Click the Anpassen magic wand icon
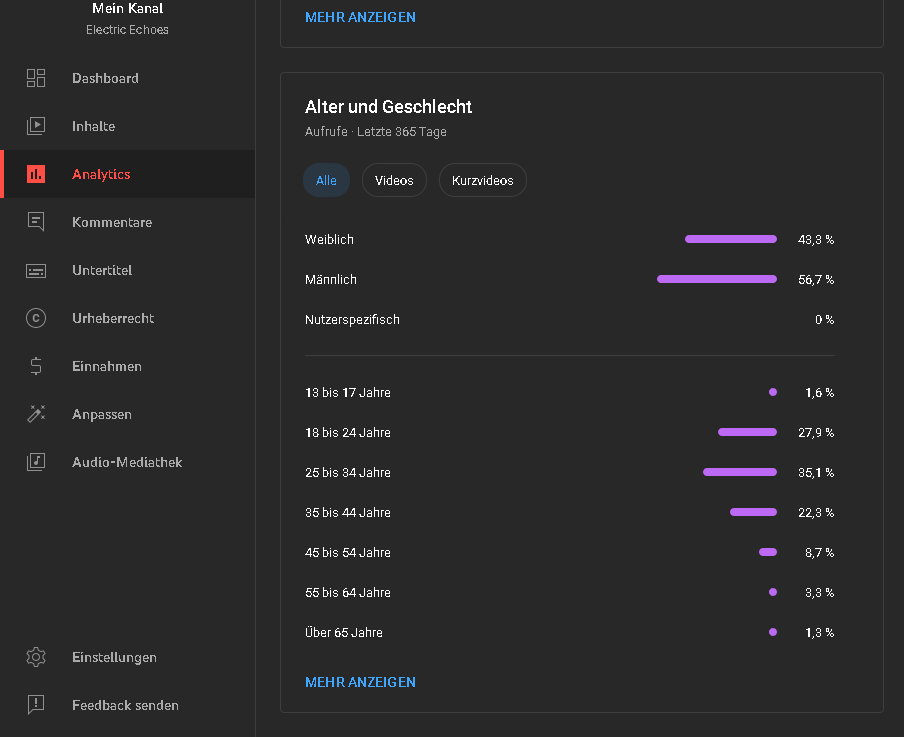Viewport: 904px width, 737px height. click(36, 414)
